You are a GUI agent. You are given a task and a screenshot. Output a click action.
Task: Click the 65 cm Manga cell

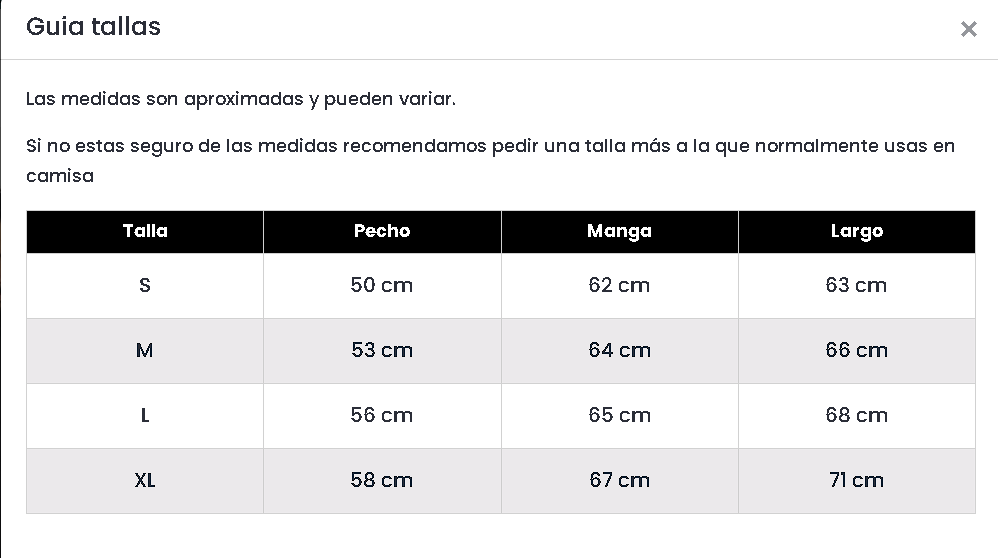point(619,415)
